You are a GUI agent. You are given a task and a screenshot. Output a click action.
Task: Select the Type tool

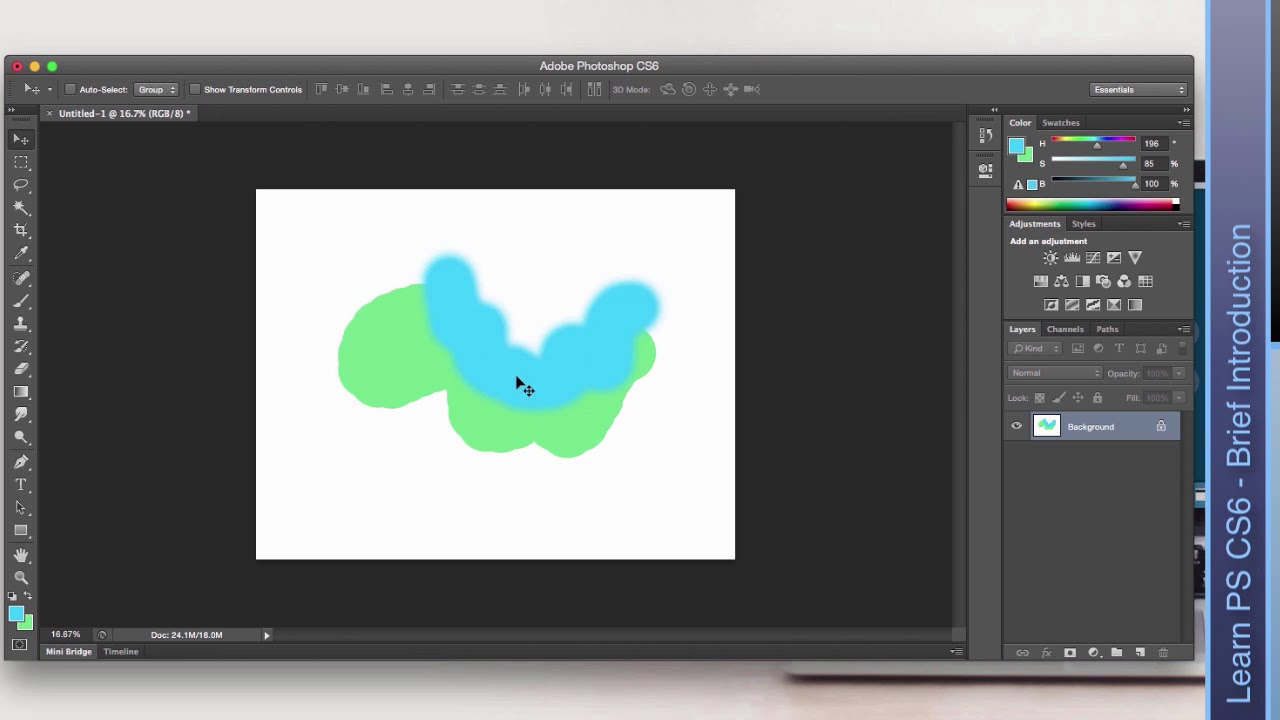click(x=21, y=485)
